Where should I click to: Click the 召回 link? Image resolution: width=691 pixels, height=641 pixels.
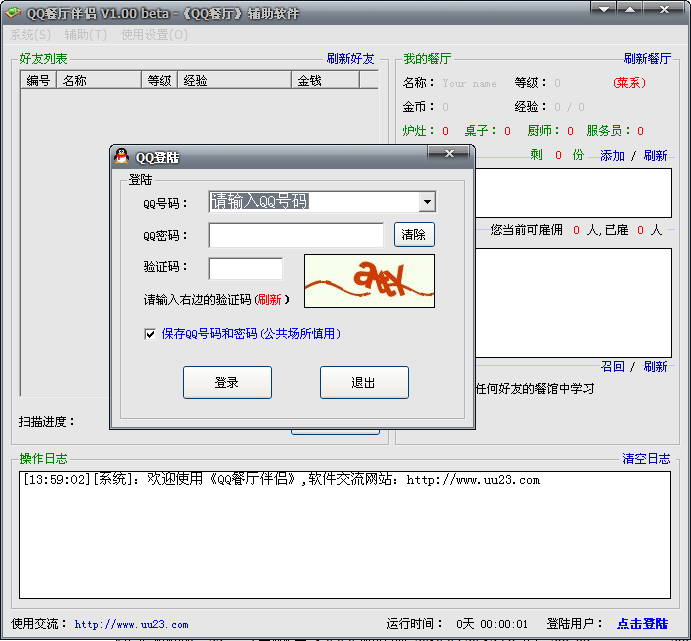pyautogui.click(x=612, y=366)
